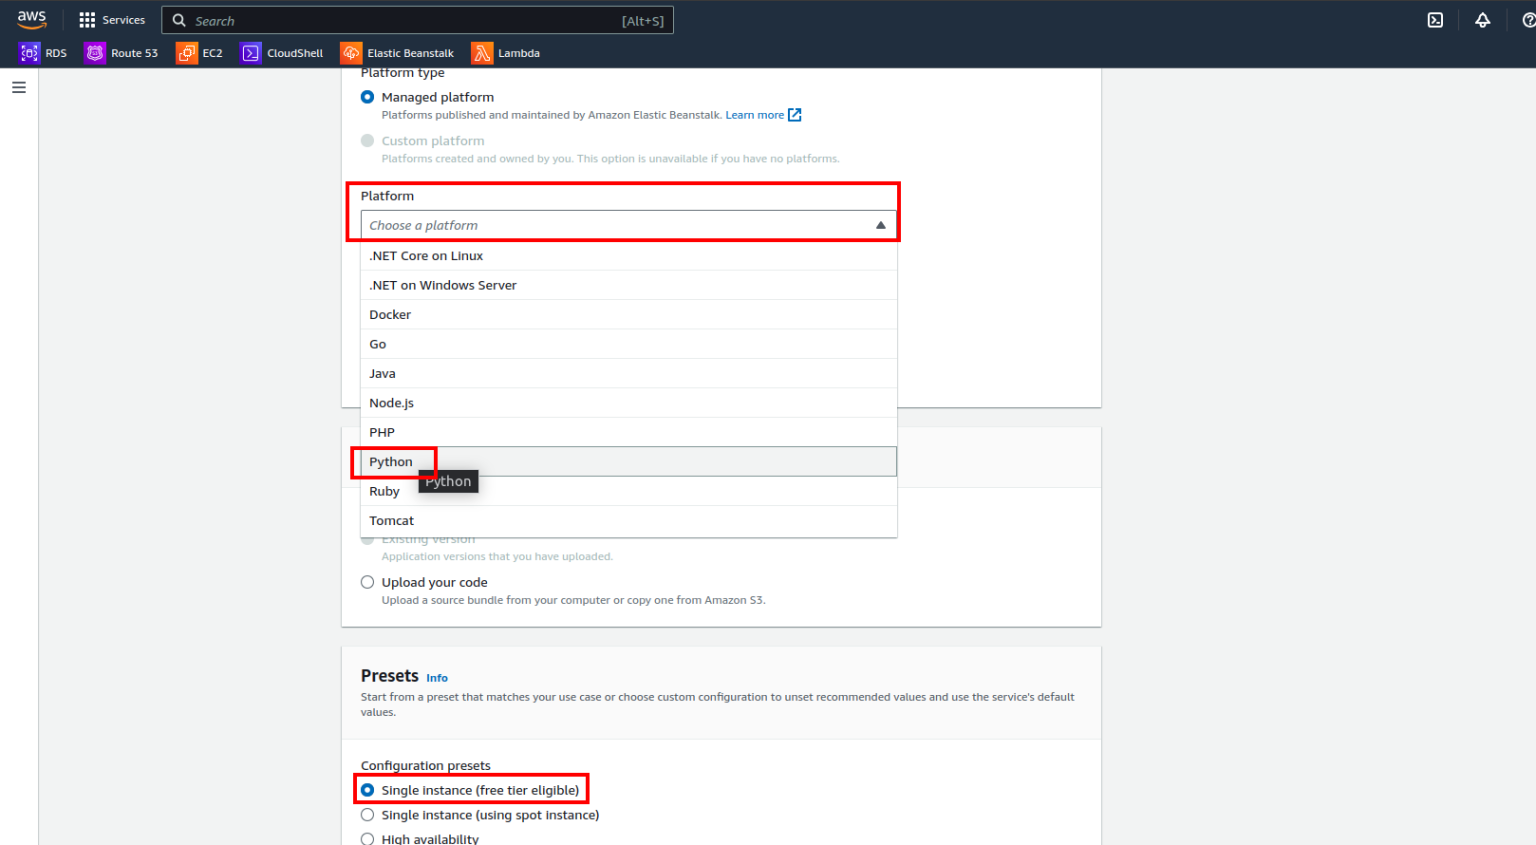Click the AWS home logo
The image size is (1536, 845).
pyautogui.click(x=31, y=19)
